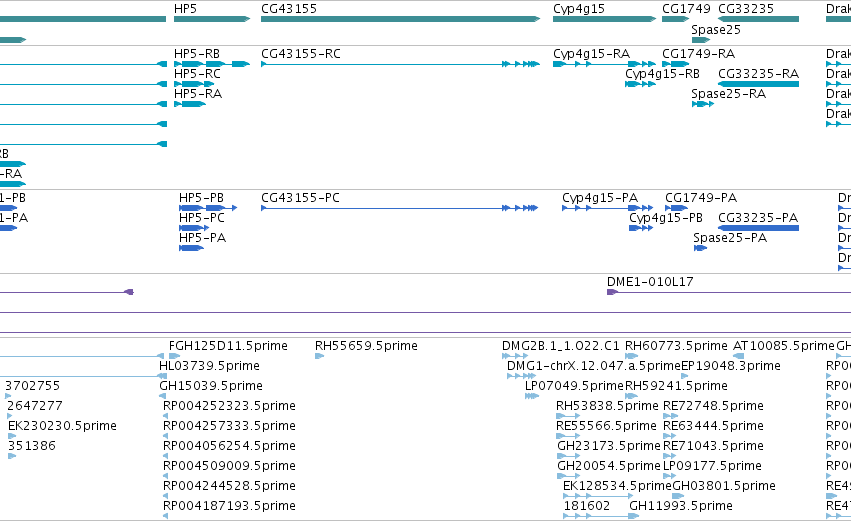Select the Cyp4g15 gene label
Viewport: 851px width, 521px height.
(579, 9)
